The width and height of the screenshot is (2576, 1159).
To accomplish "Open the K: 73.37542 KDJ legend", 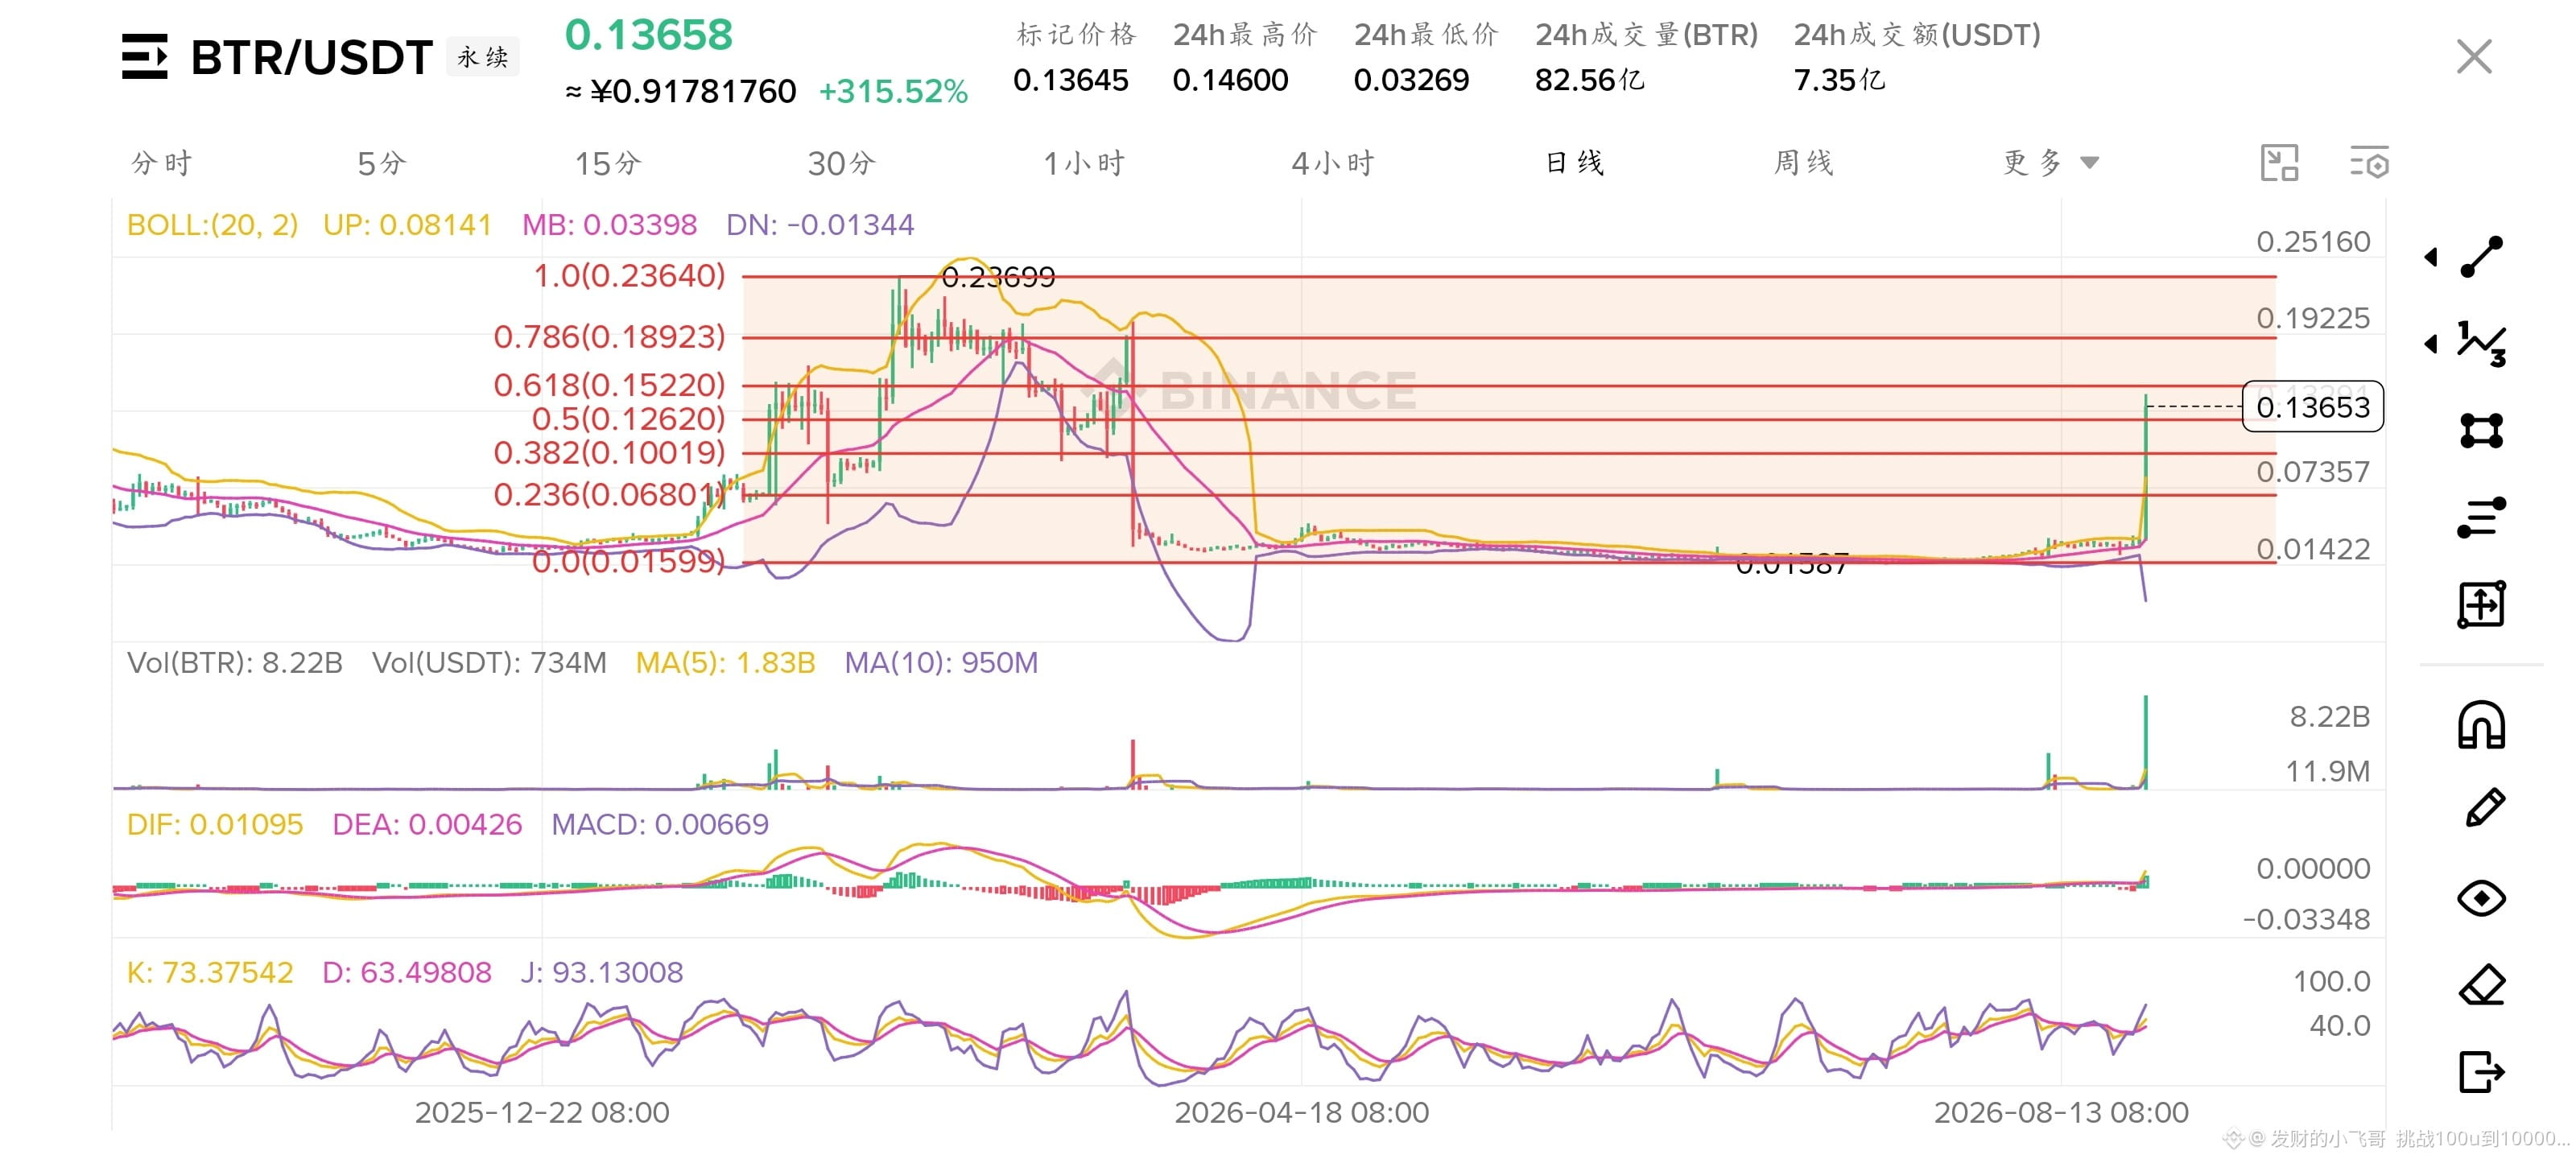I will coord(210,973).
